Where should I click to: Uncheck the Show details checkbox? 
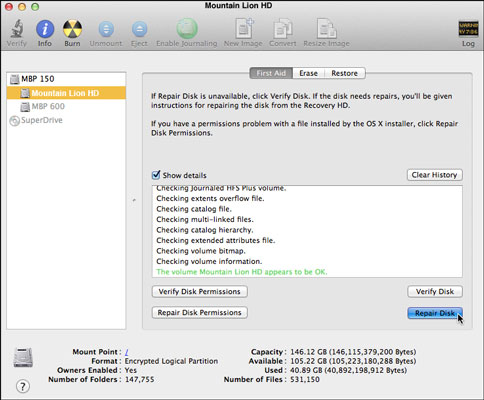click(x=156, y=175)
